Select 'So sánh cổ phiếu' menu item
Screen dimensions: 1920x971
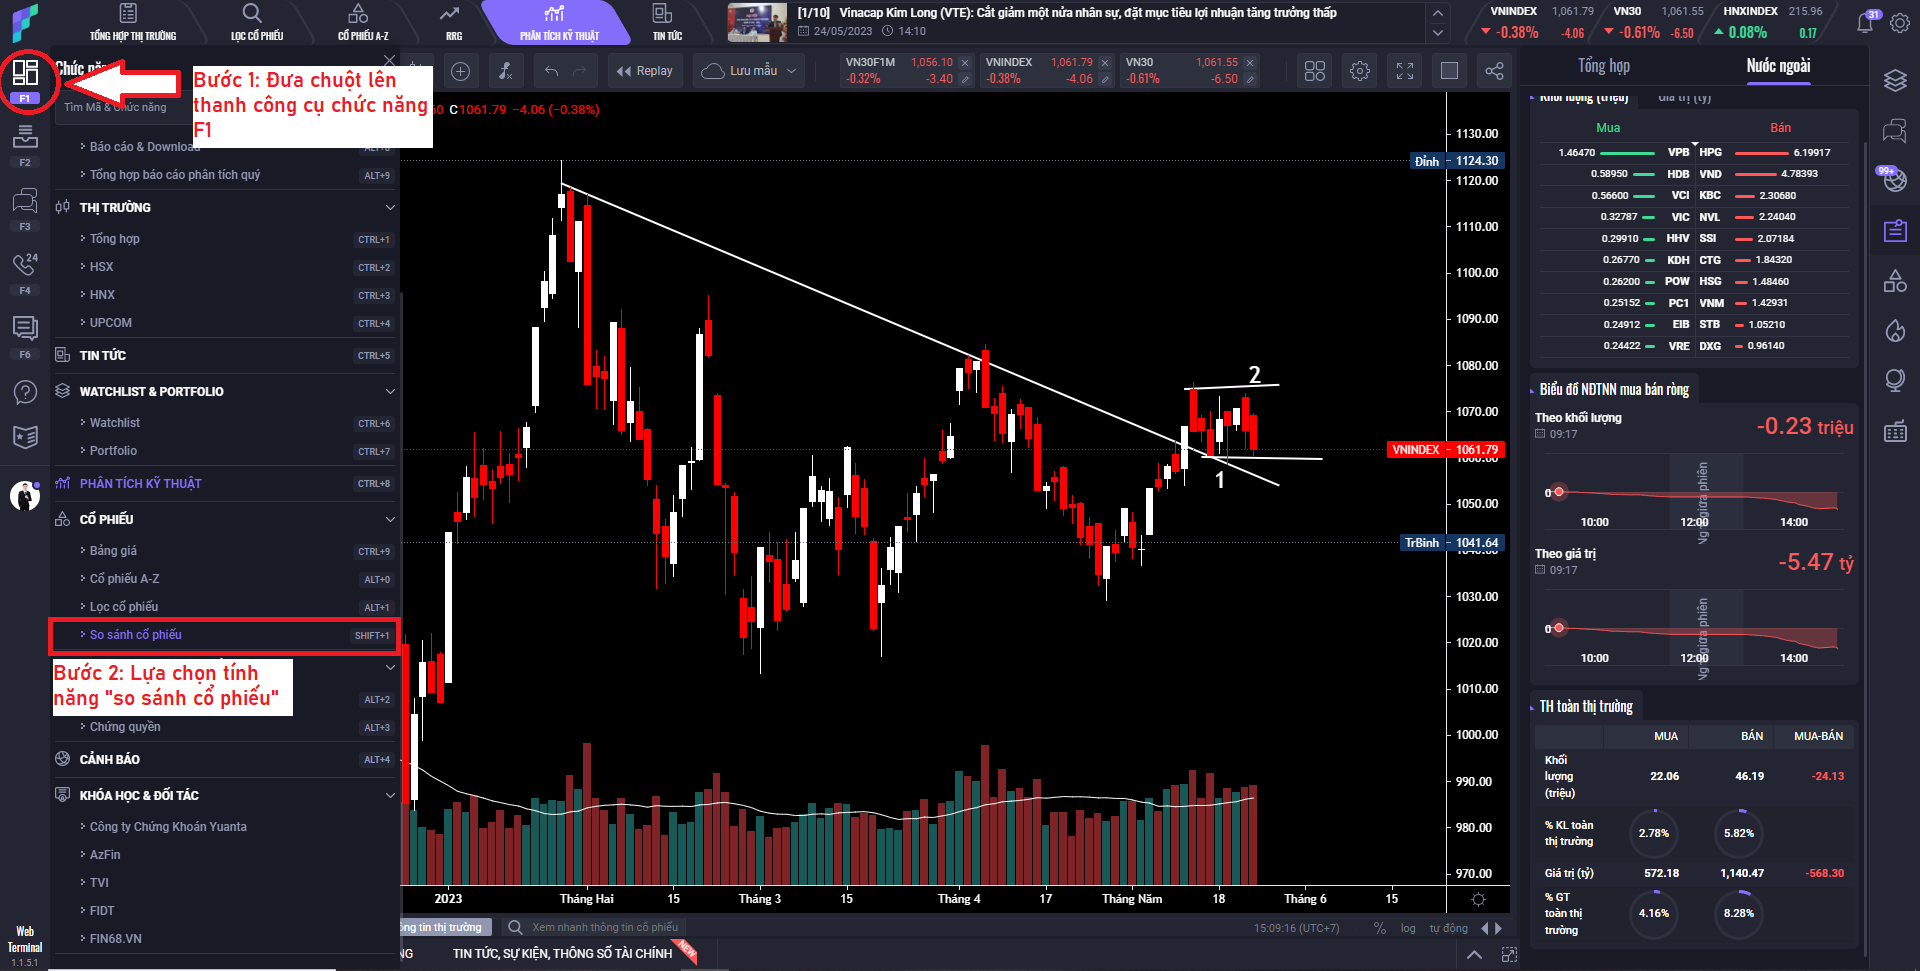(x=136, y=635)
